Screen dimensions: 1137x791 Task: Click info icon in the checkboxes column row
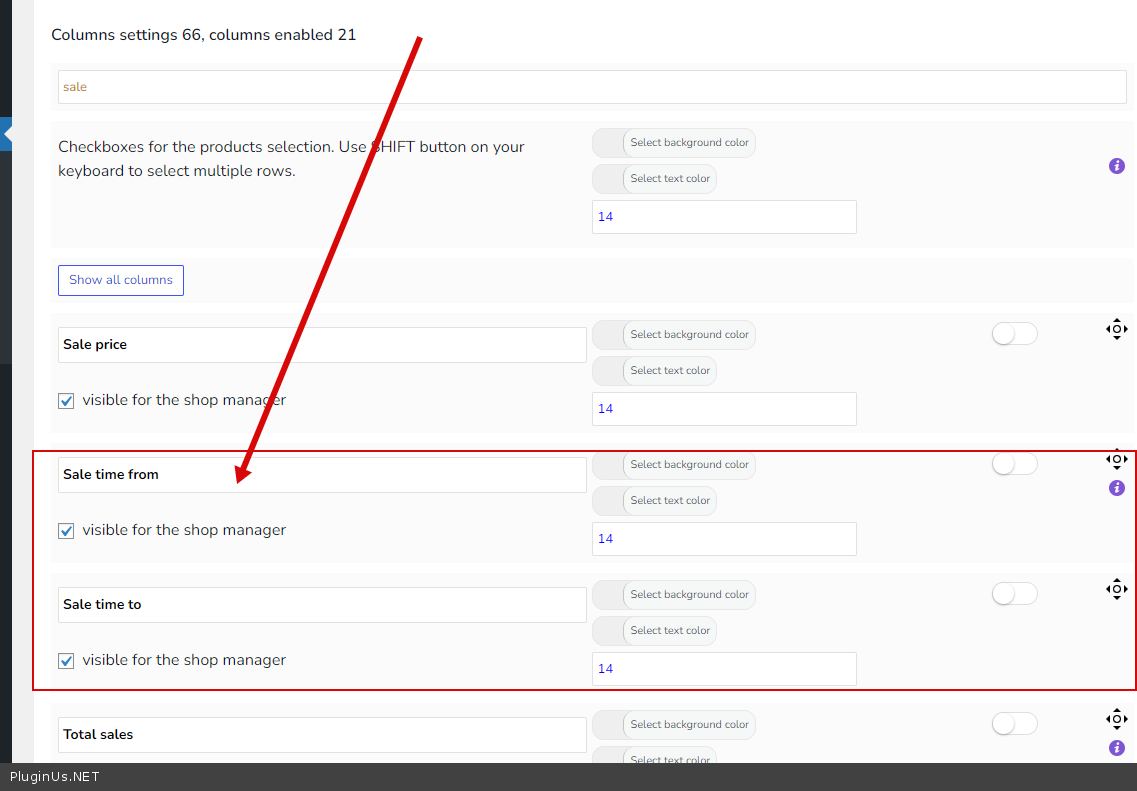pos(1117,166)
